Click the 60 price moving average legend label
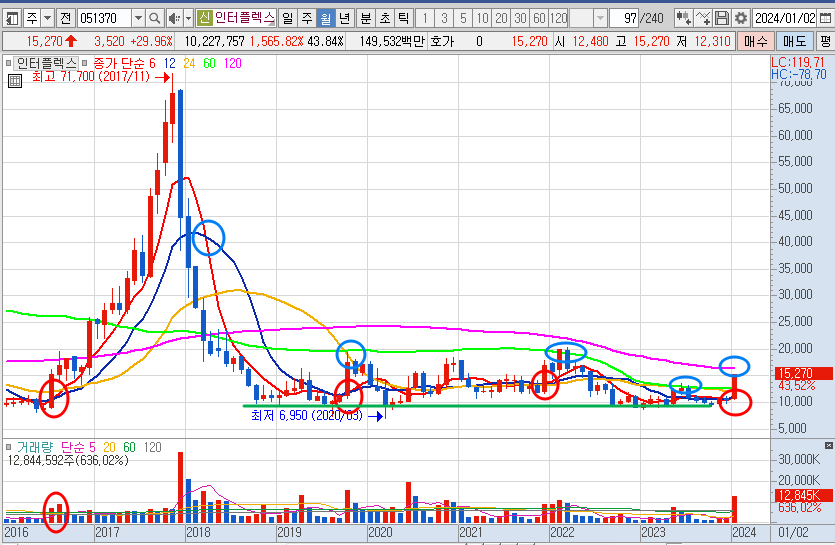This screenshot has width=835, height=545. pos(209,63)
